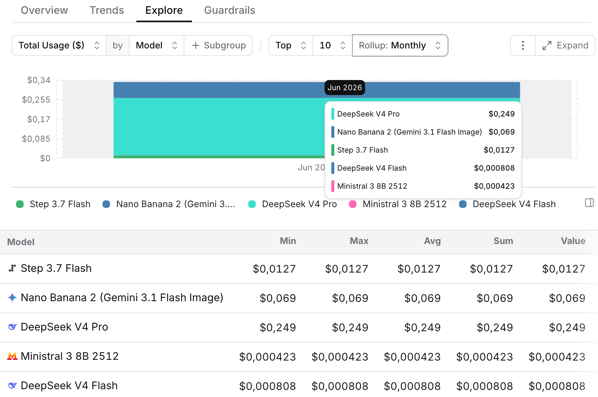Image resolution: width=598 pixels, height=397 pixels.
Task: Toggle DeepSeek V4 Pro legend teal dot
Action: click(252, 204)
